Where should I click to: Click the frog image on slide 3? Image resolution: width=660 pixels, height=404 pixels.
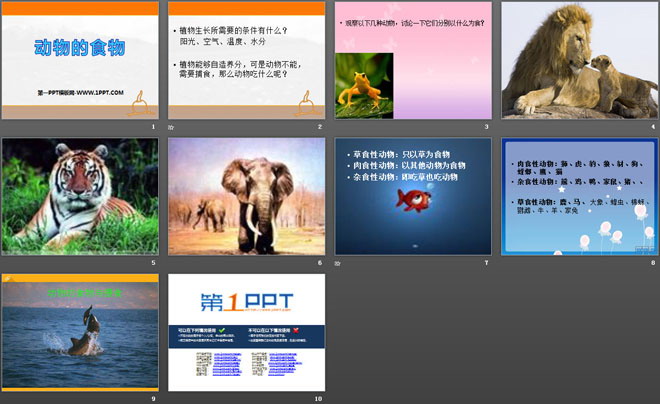pos(364,85)
